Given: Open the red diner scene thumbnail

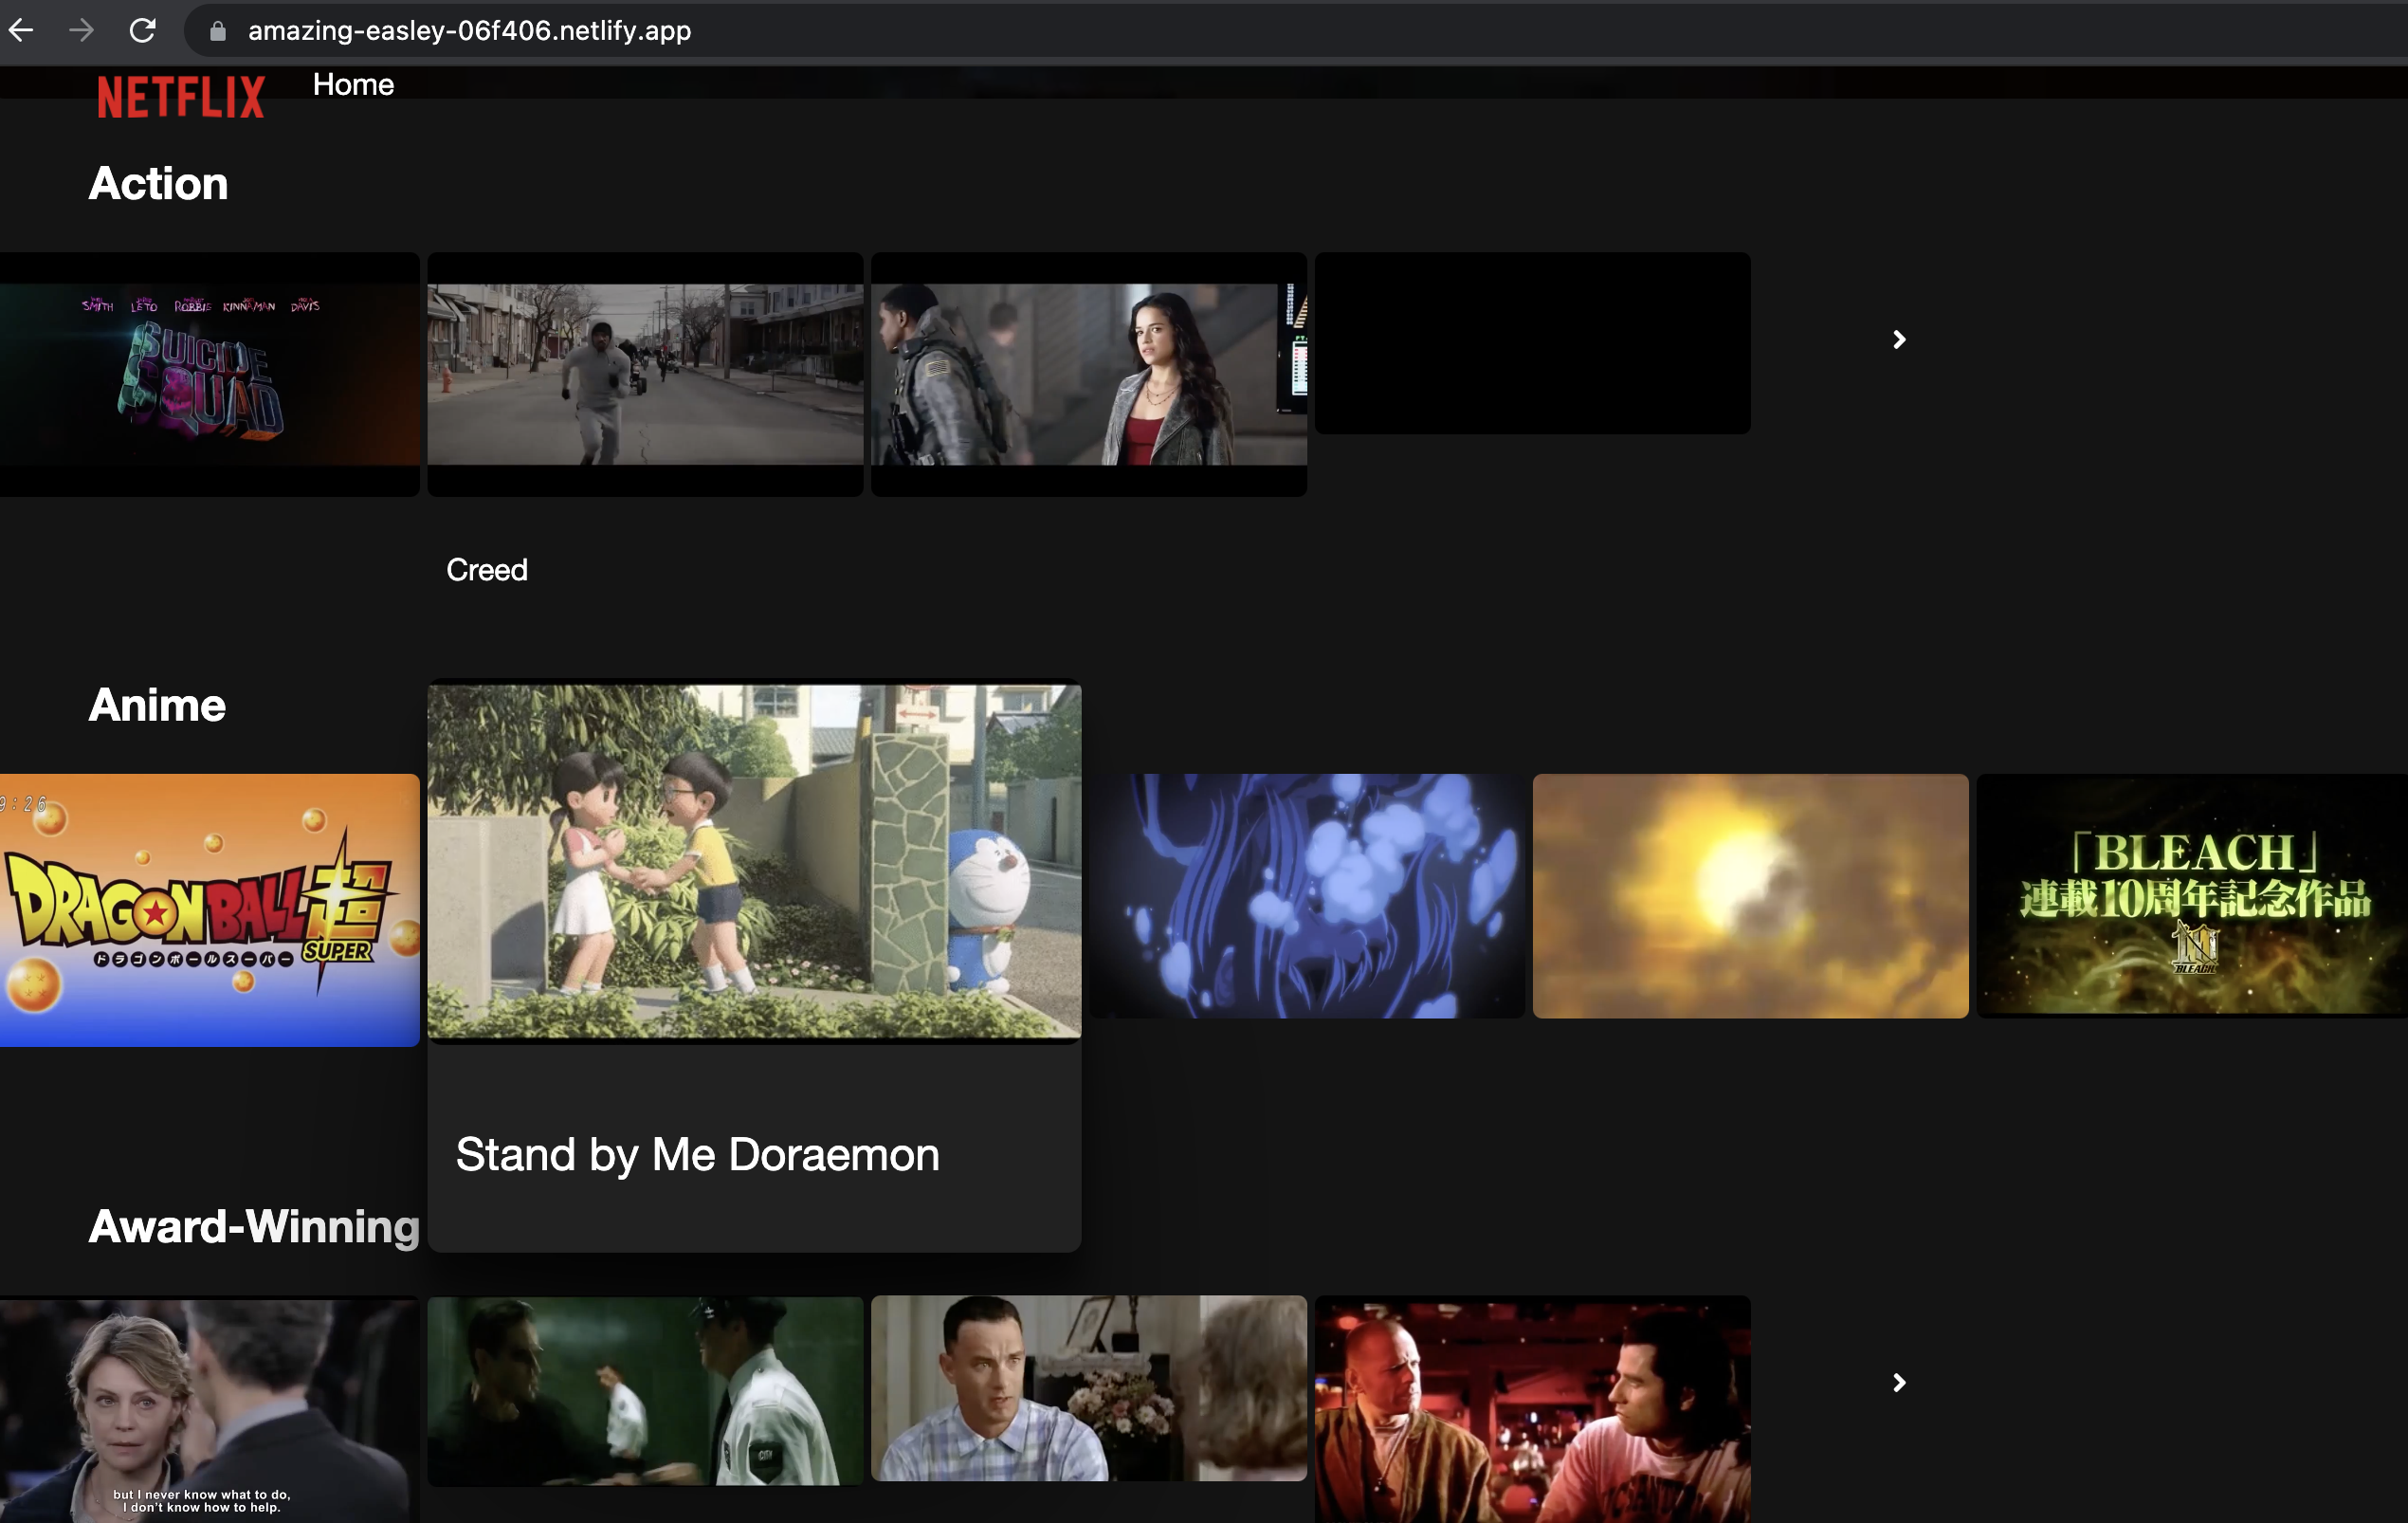Looking at the screenshot, I should click(1532, 1410).
